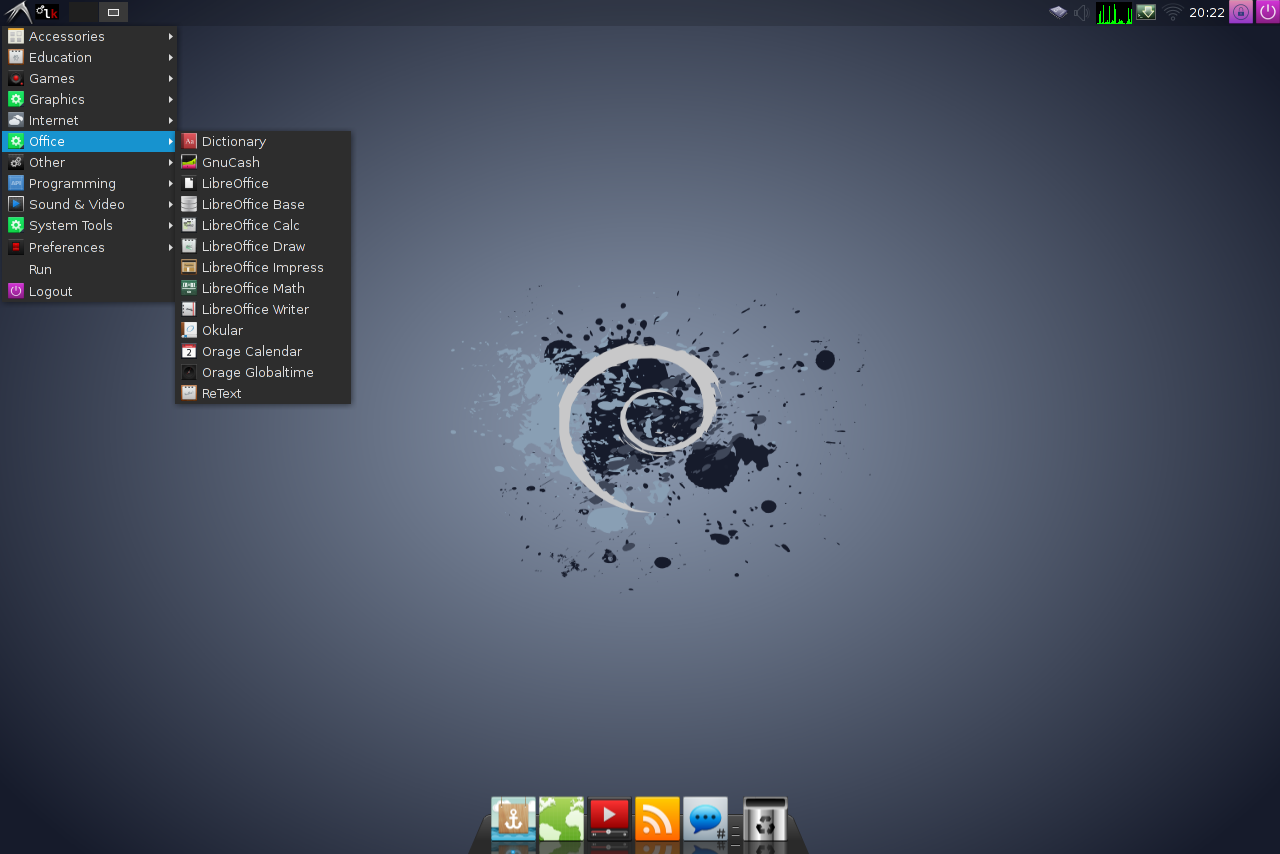The height and width of the screenshot is (854, 1280).
Task: Click the 20:22 clock in the panel
Action: tap(1207, 12)
